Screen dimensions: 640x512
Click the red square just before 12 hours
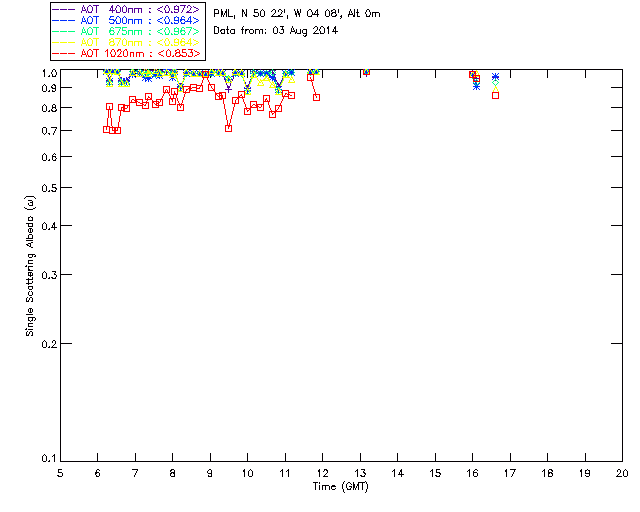316,98
